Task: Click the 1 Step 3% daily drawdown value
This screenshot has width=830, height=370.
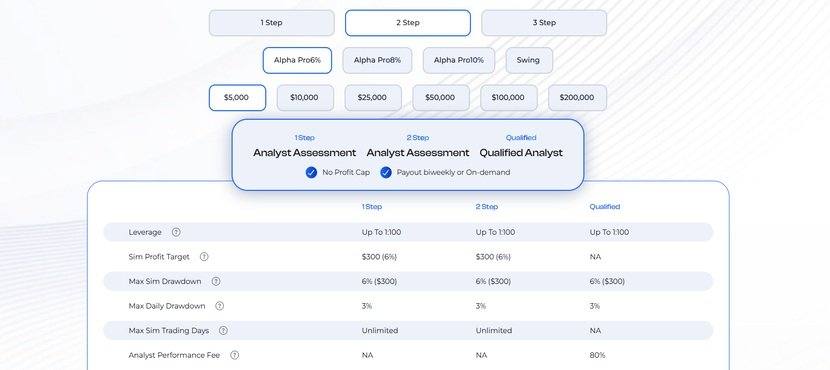Action: (366, 306)
